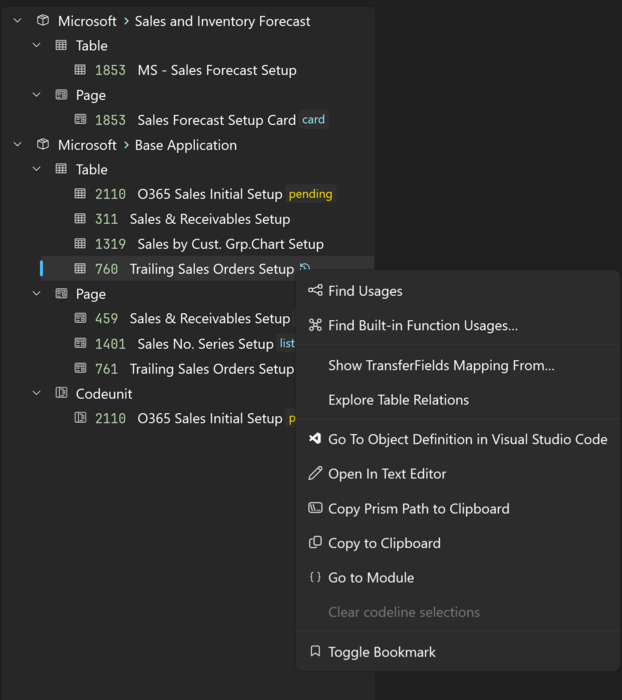Select Open In Text Editor
This screenshot has height=700, width=622.
coord(459,474)
